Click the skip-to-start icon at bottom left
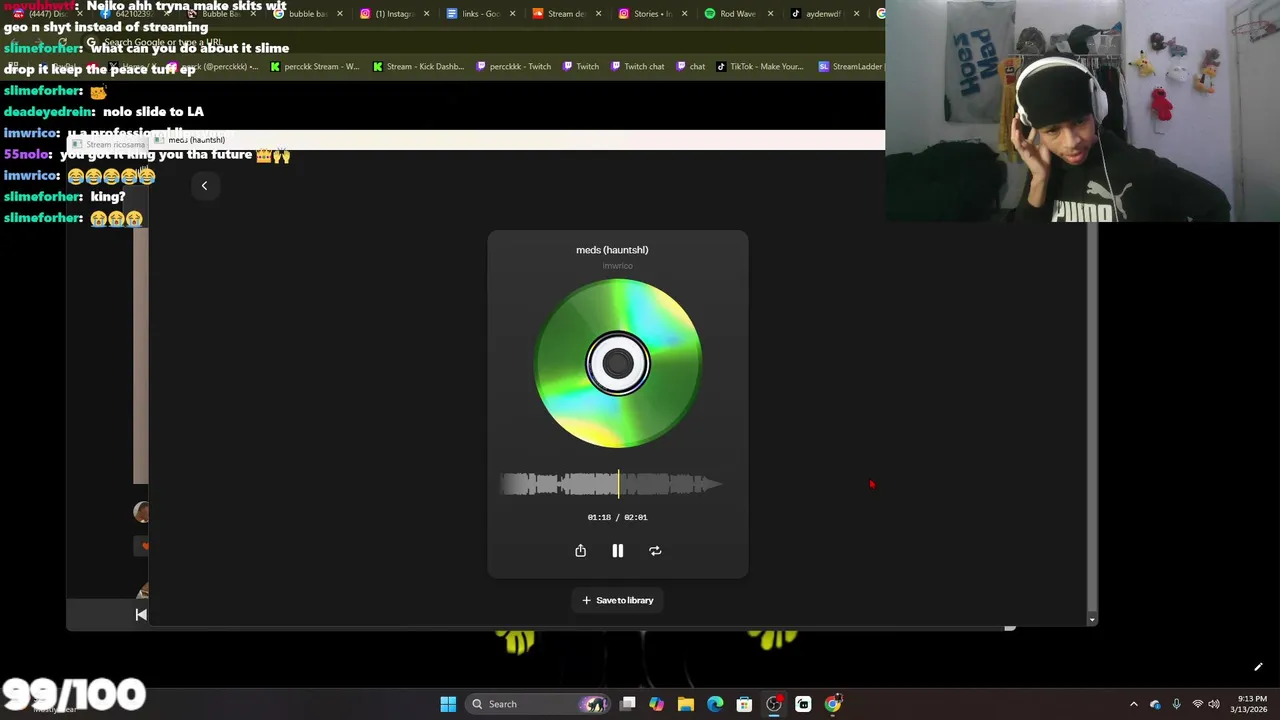Viewport: 1280px width, 720px height. point(141,615)
